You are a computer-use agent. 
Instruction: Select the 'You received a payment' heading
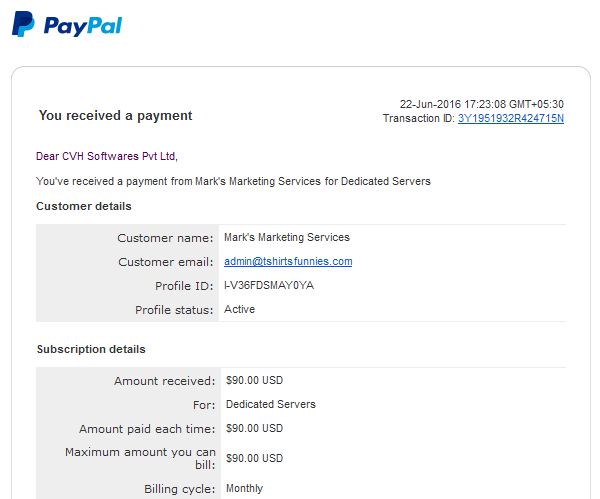point(115,116)
